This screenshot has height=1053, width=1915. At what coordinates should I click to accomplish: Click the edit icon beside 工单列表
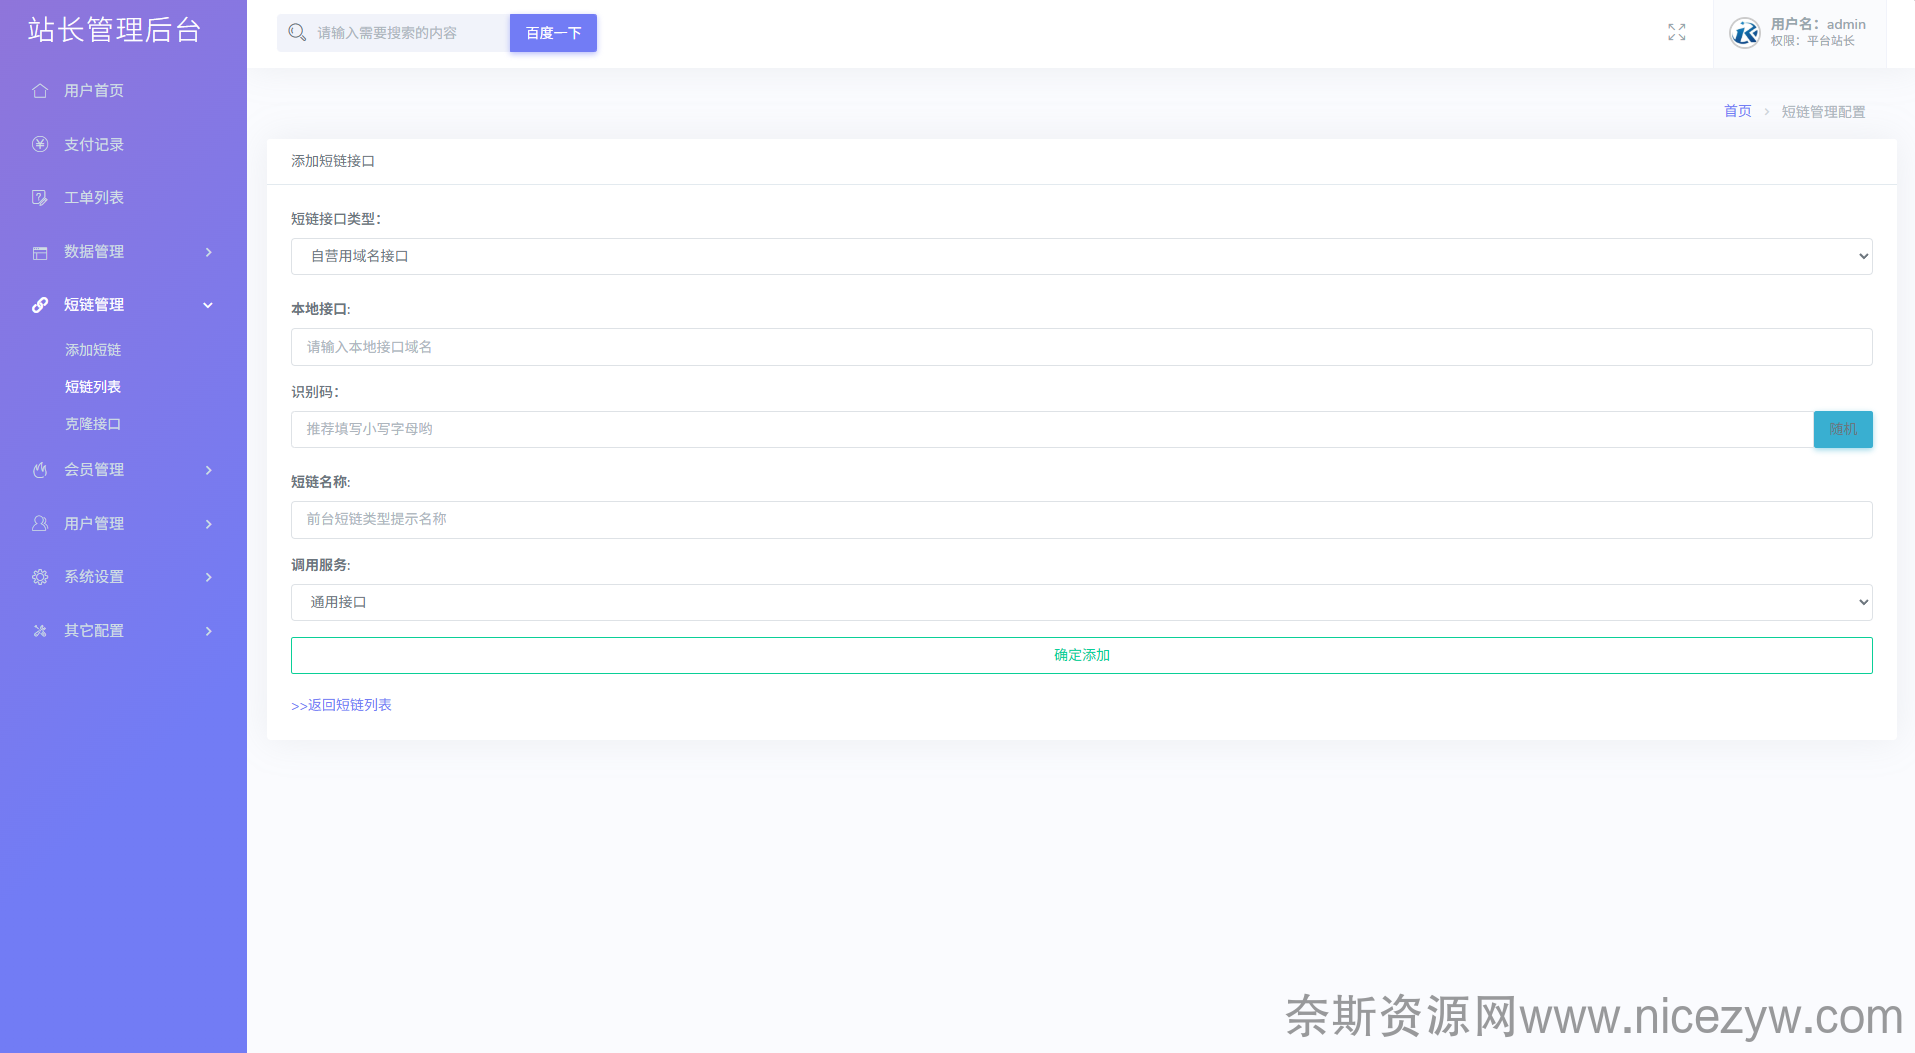click(x=40, y=198)
